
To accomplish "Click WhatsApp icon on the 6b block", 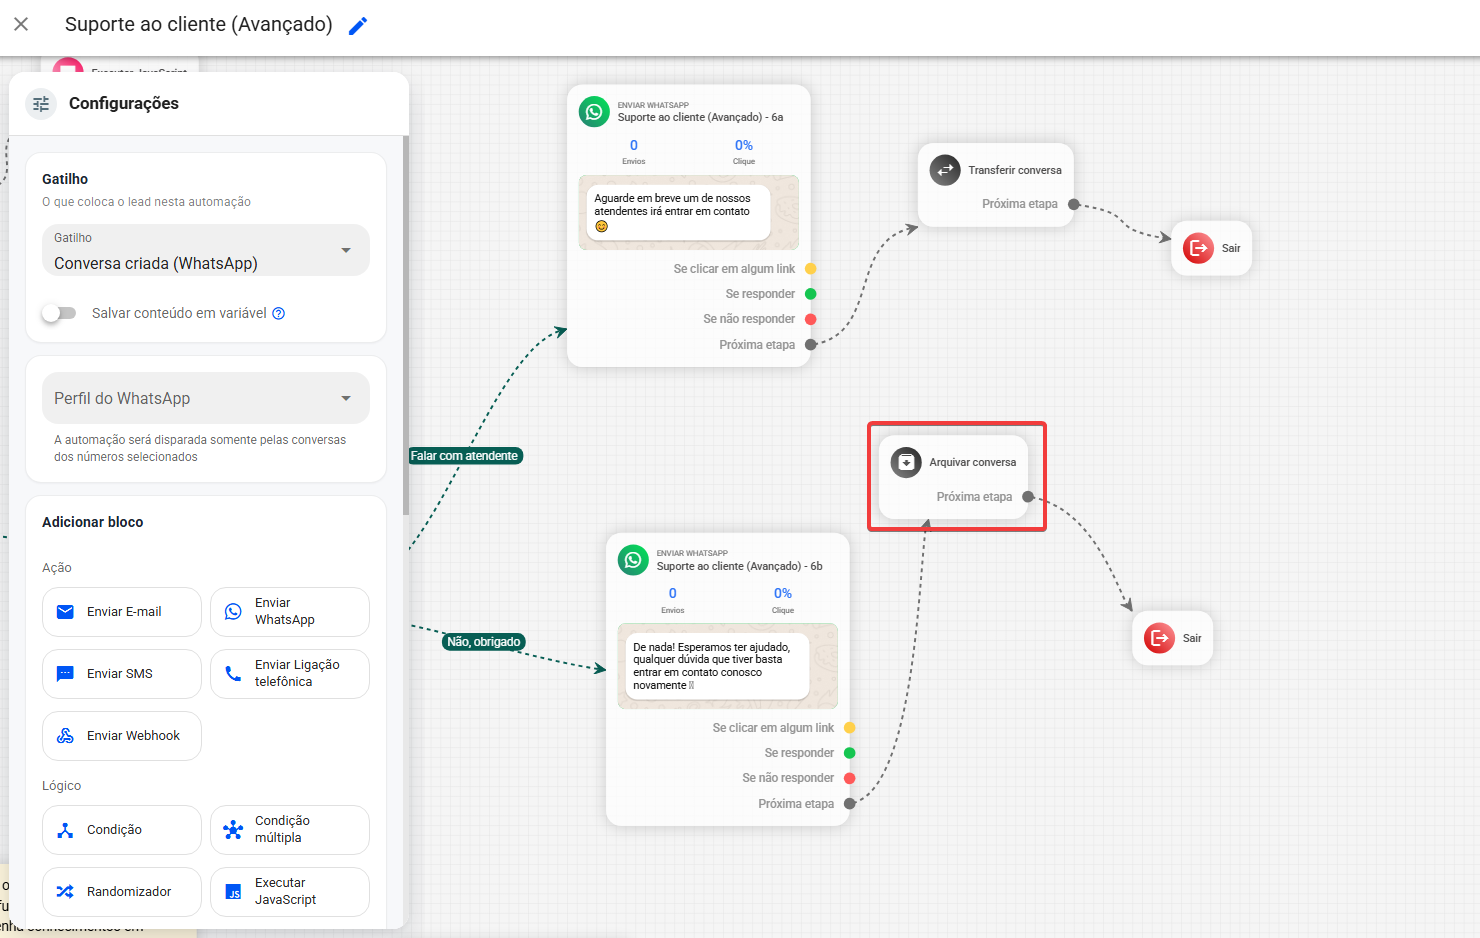I will pyautogui.click(x=633, y=560).
